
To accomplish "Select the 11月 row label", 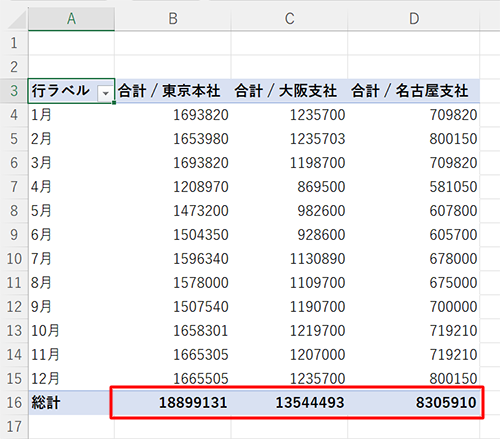I will (71, 355).
